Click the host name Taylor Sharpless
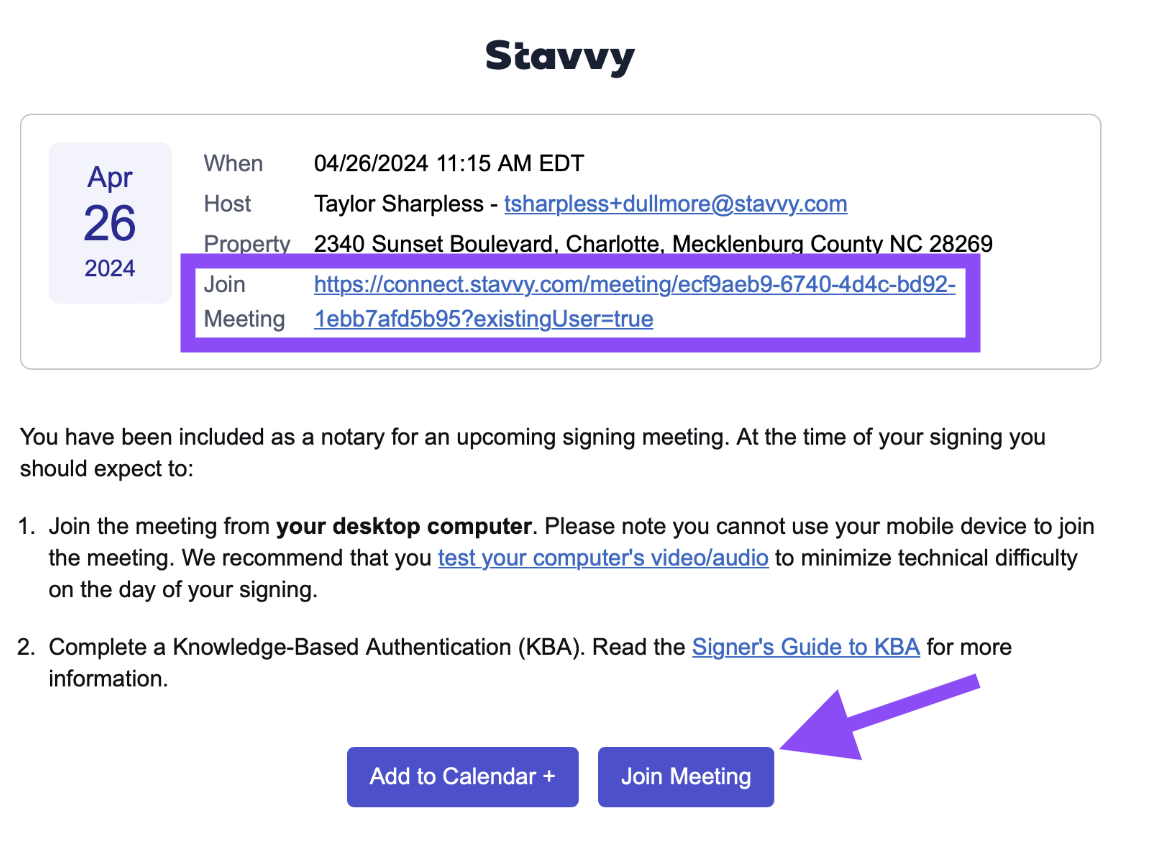This screenshot has width=1154, height=848. (399, 204)
